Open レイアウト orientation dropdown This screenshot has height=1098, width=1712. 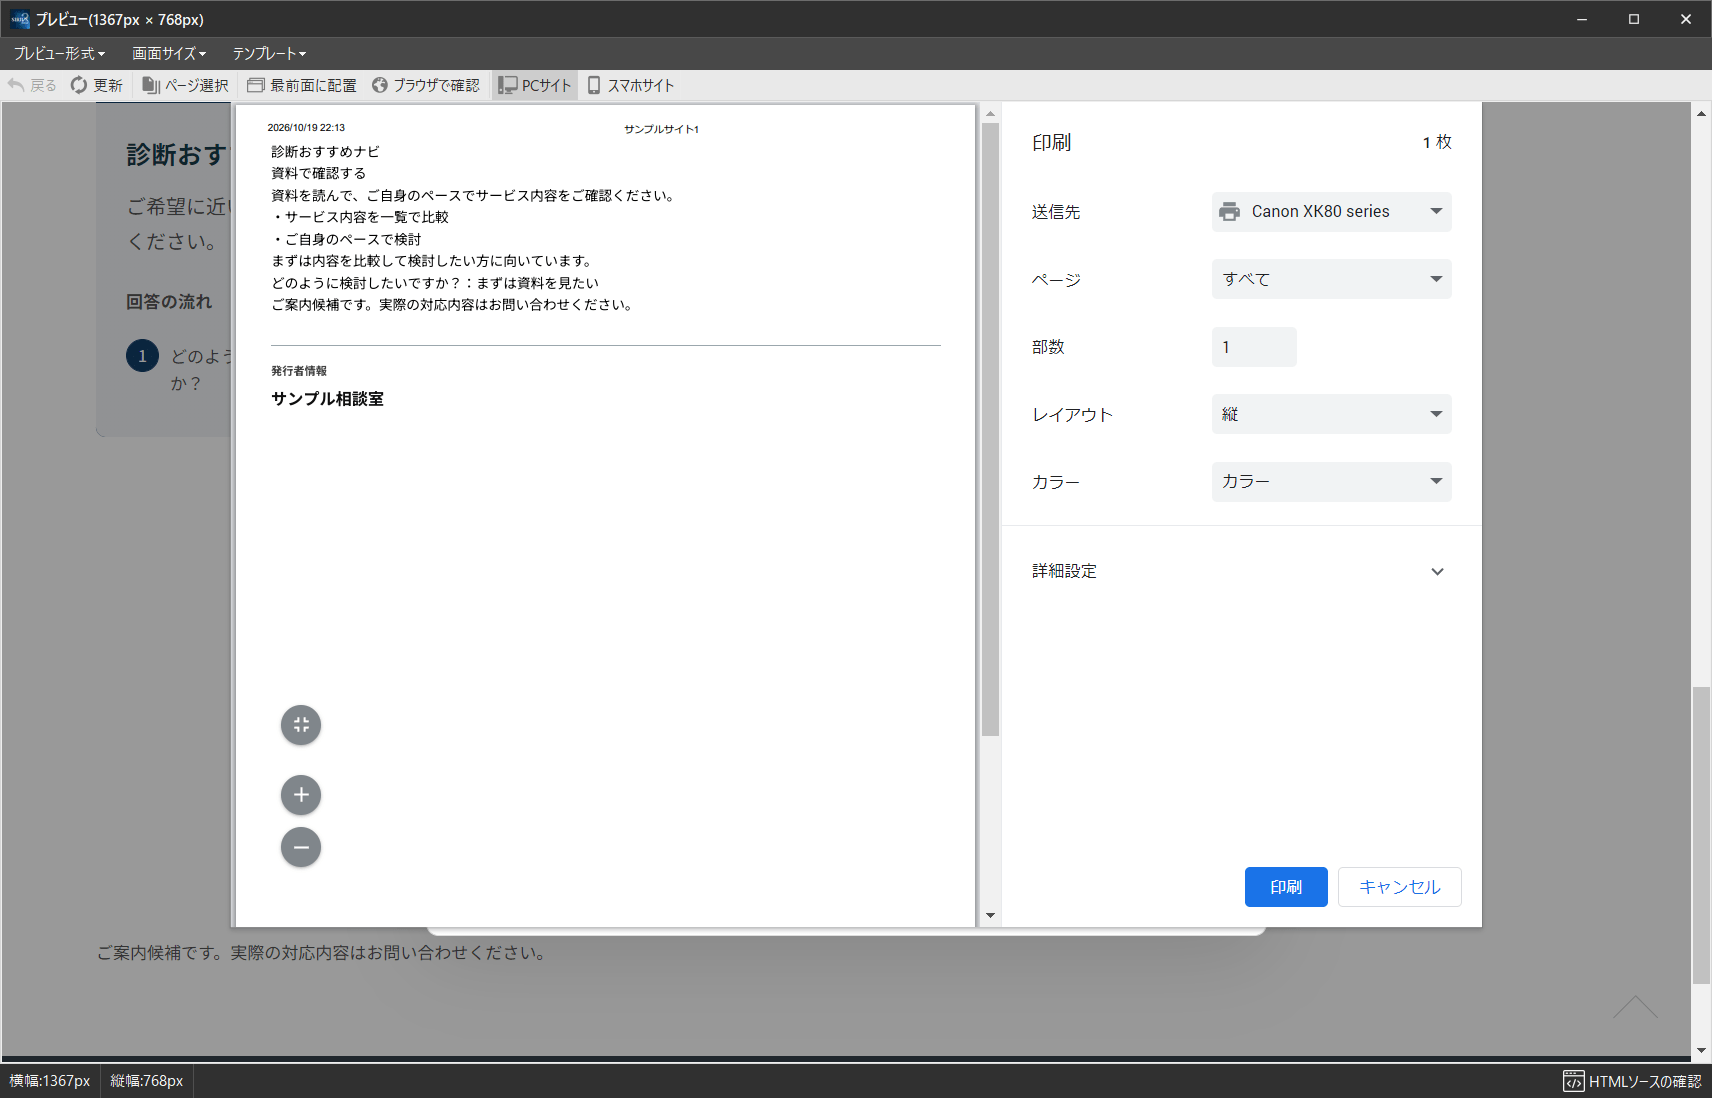coord(1331,414)
